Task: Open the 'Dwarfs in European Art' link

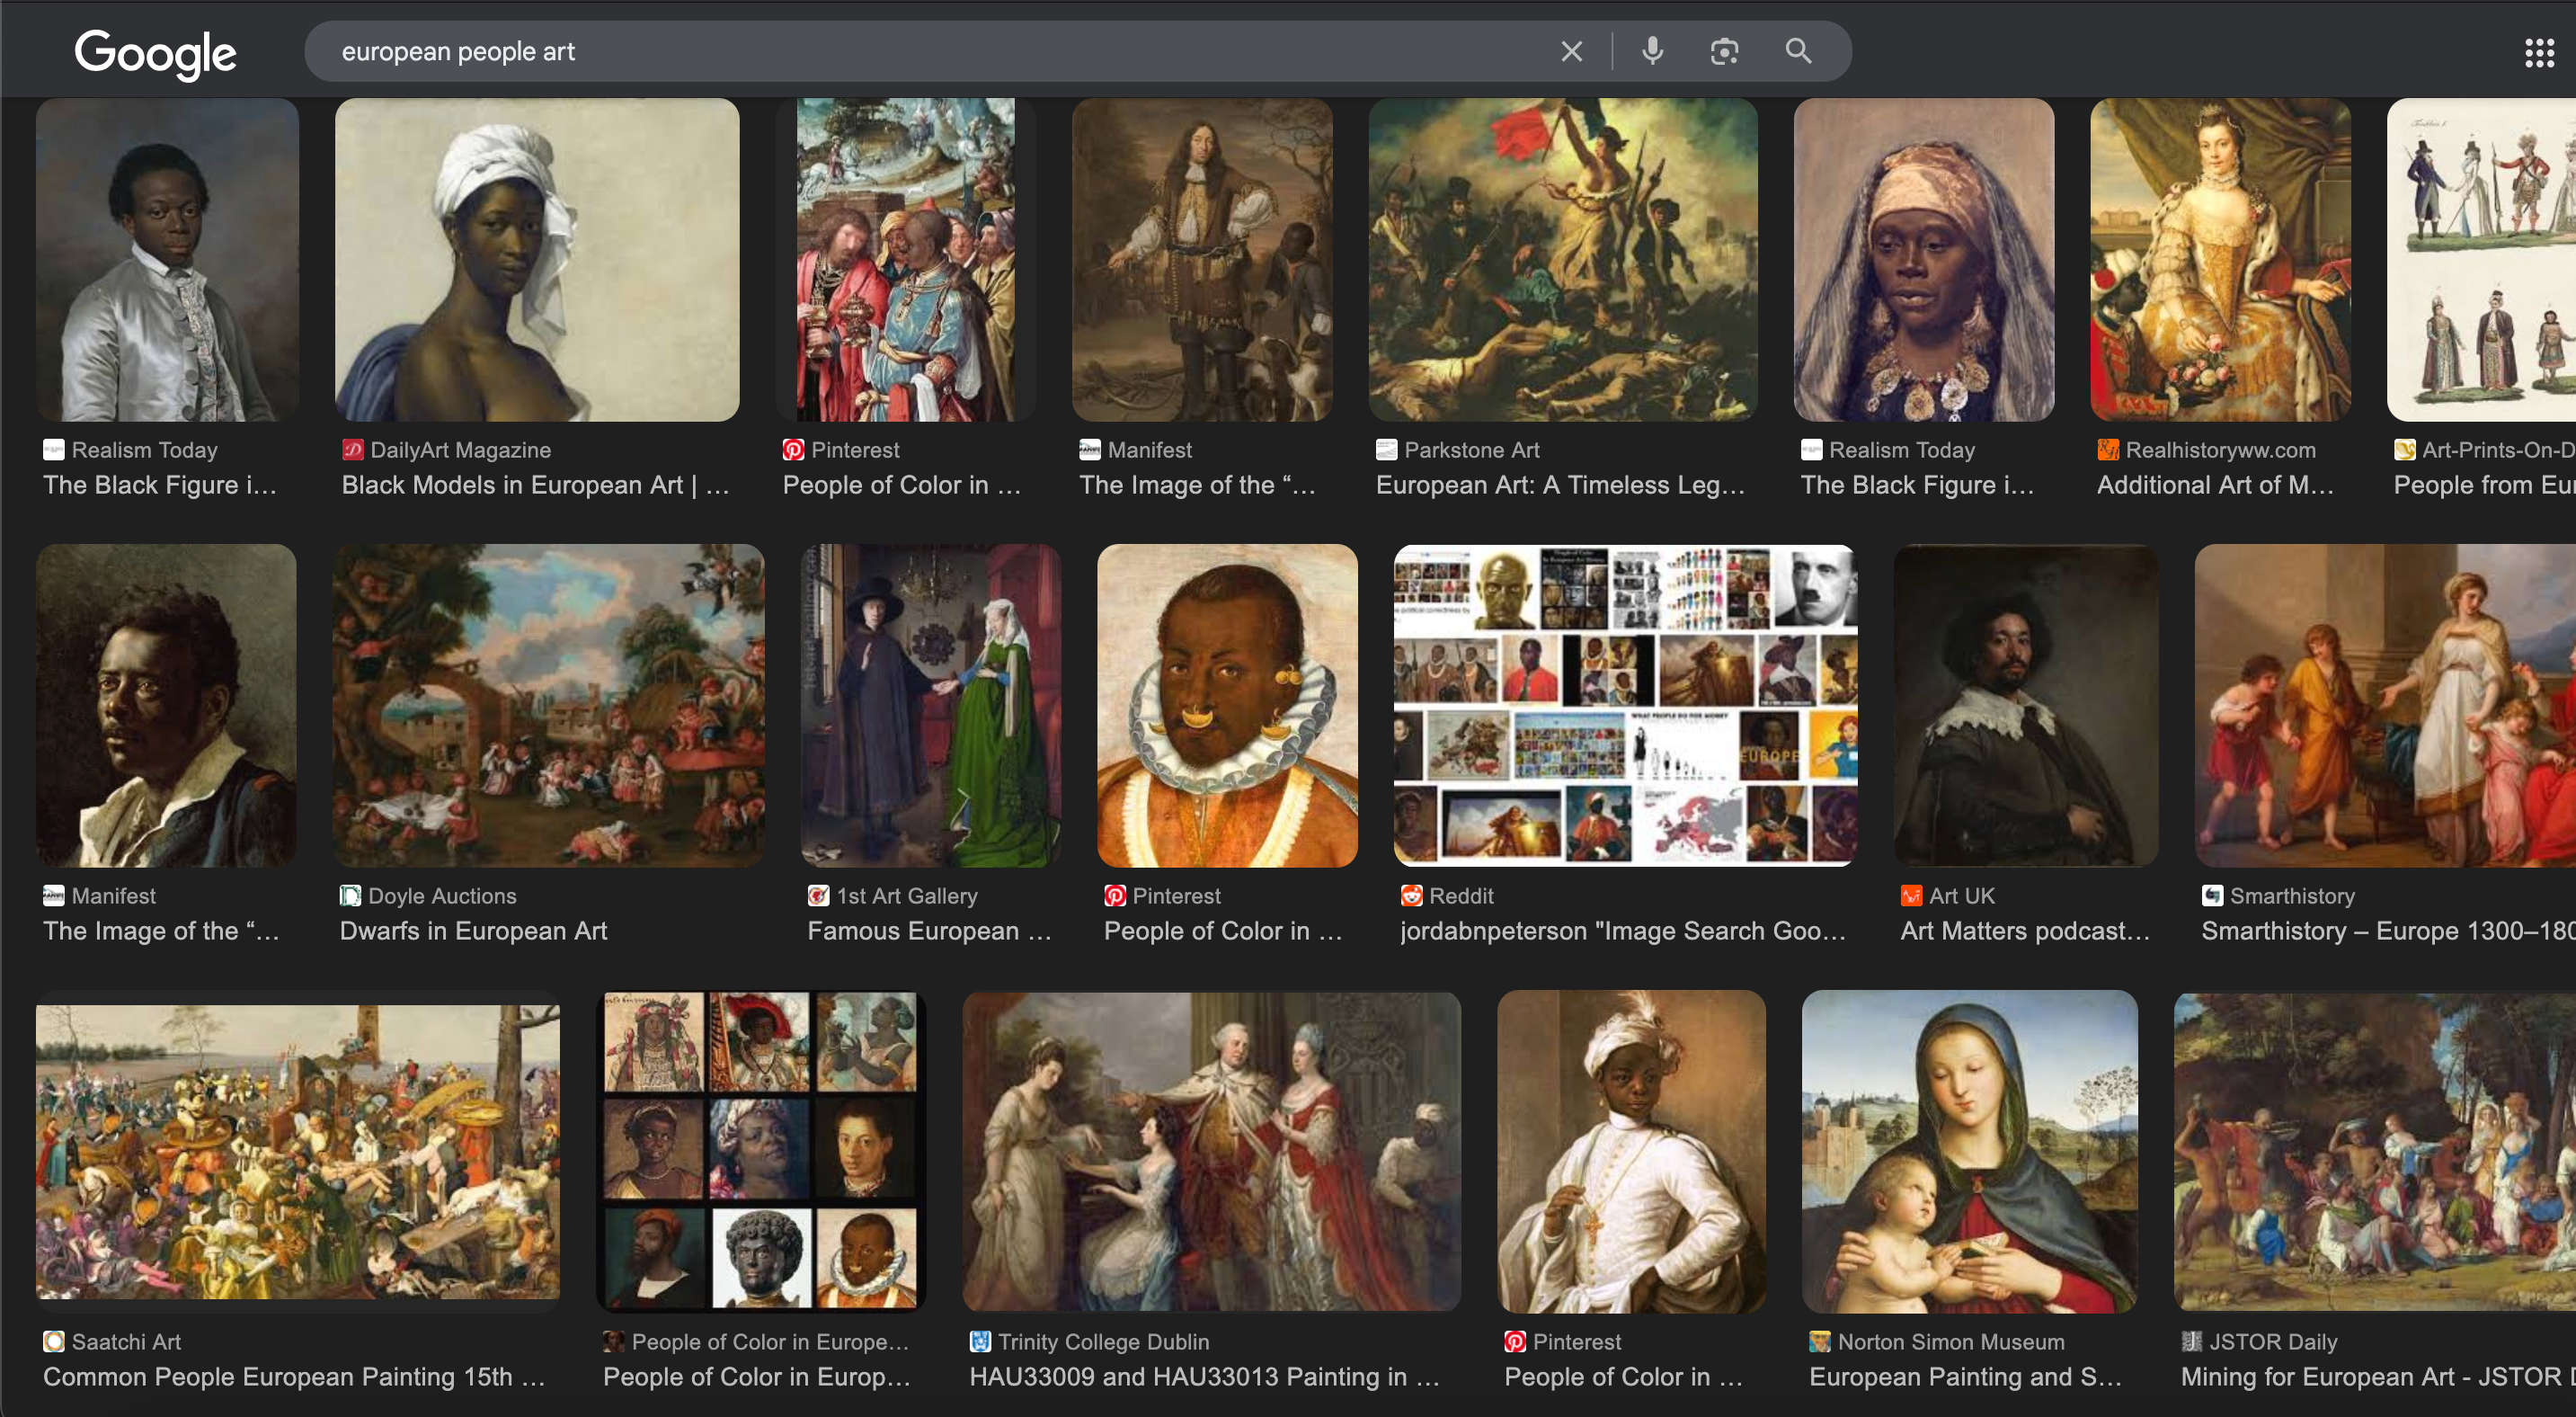Action: click(473, 931)
